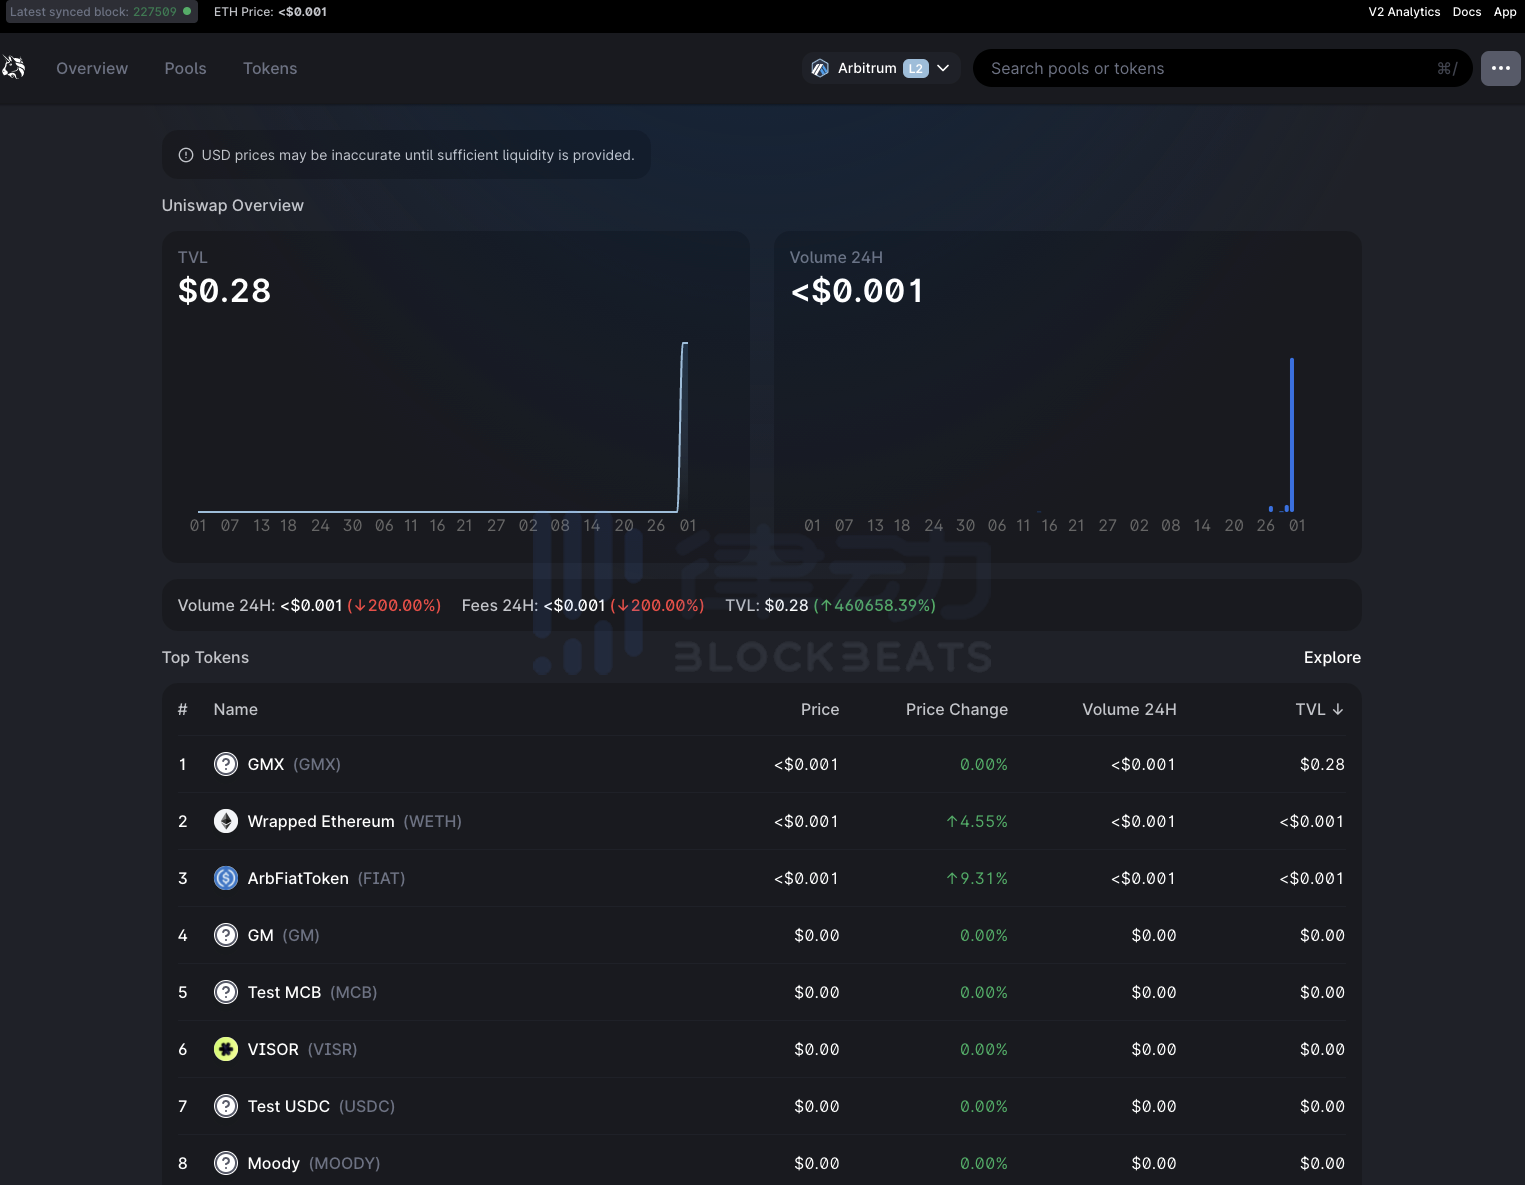Click Latest synced block 227509 text
The width and height of the screenshot is (1525, 1185).
coord(93,12)
